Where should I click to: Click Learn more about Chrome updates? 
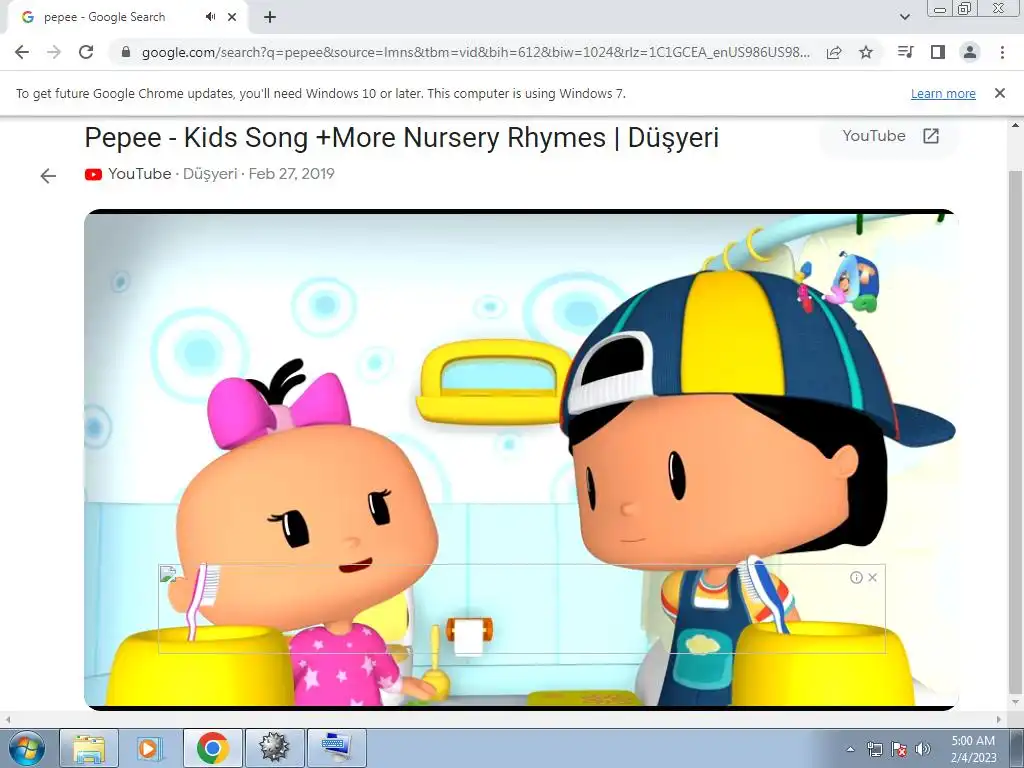(943, 93)
